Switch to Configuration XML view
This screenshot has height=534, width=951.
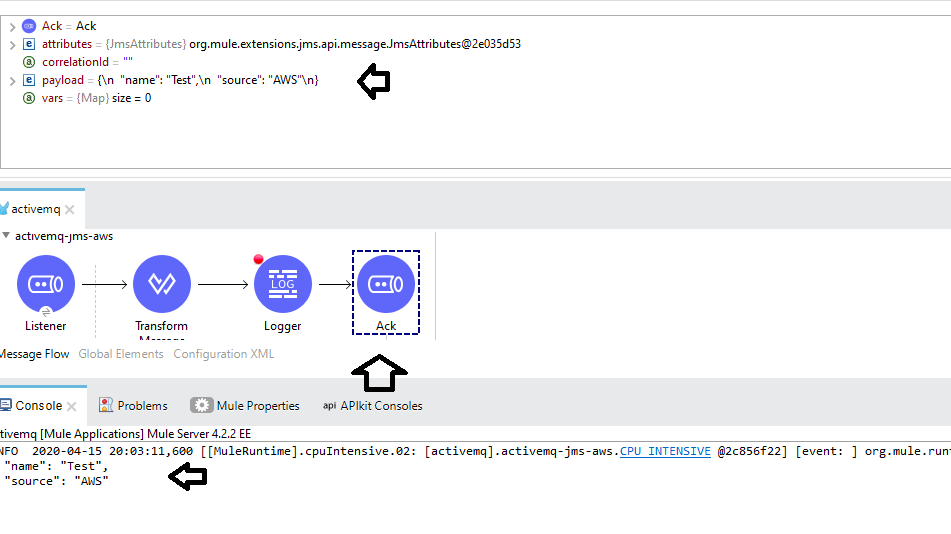tap(224, 354)
